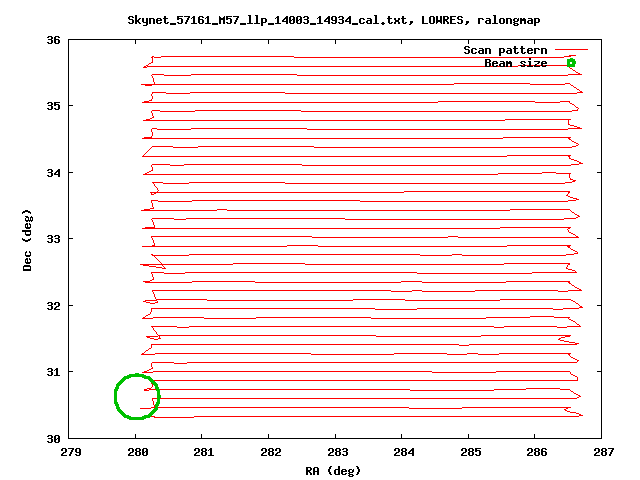640x480 pixels.
Task: Click the y-axis tick label 33
Action: click(53, 239)
